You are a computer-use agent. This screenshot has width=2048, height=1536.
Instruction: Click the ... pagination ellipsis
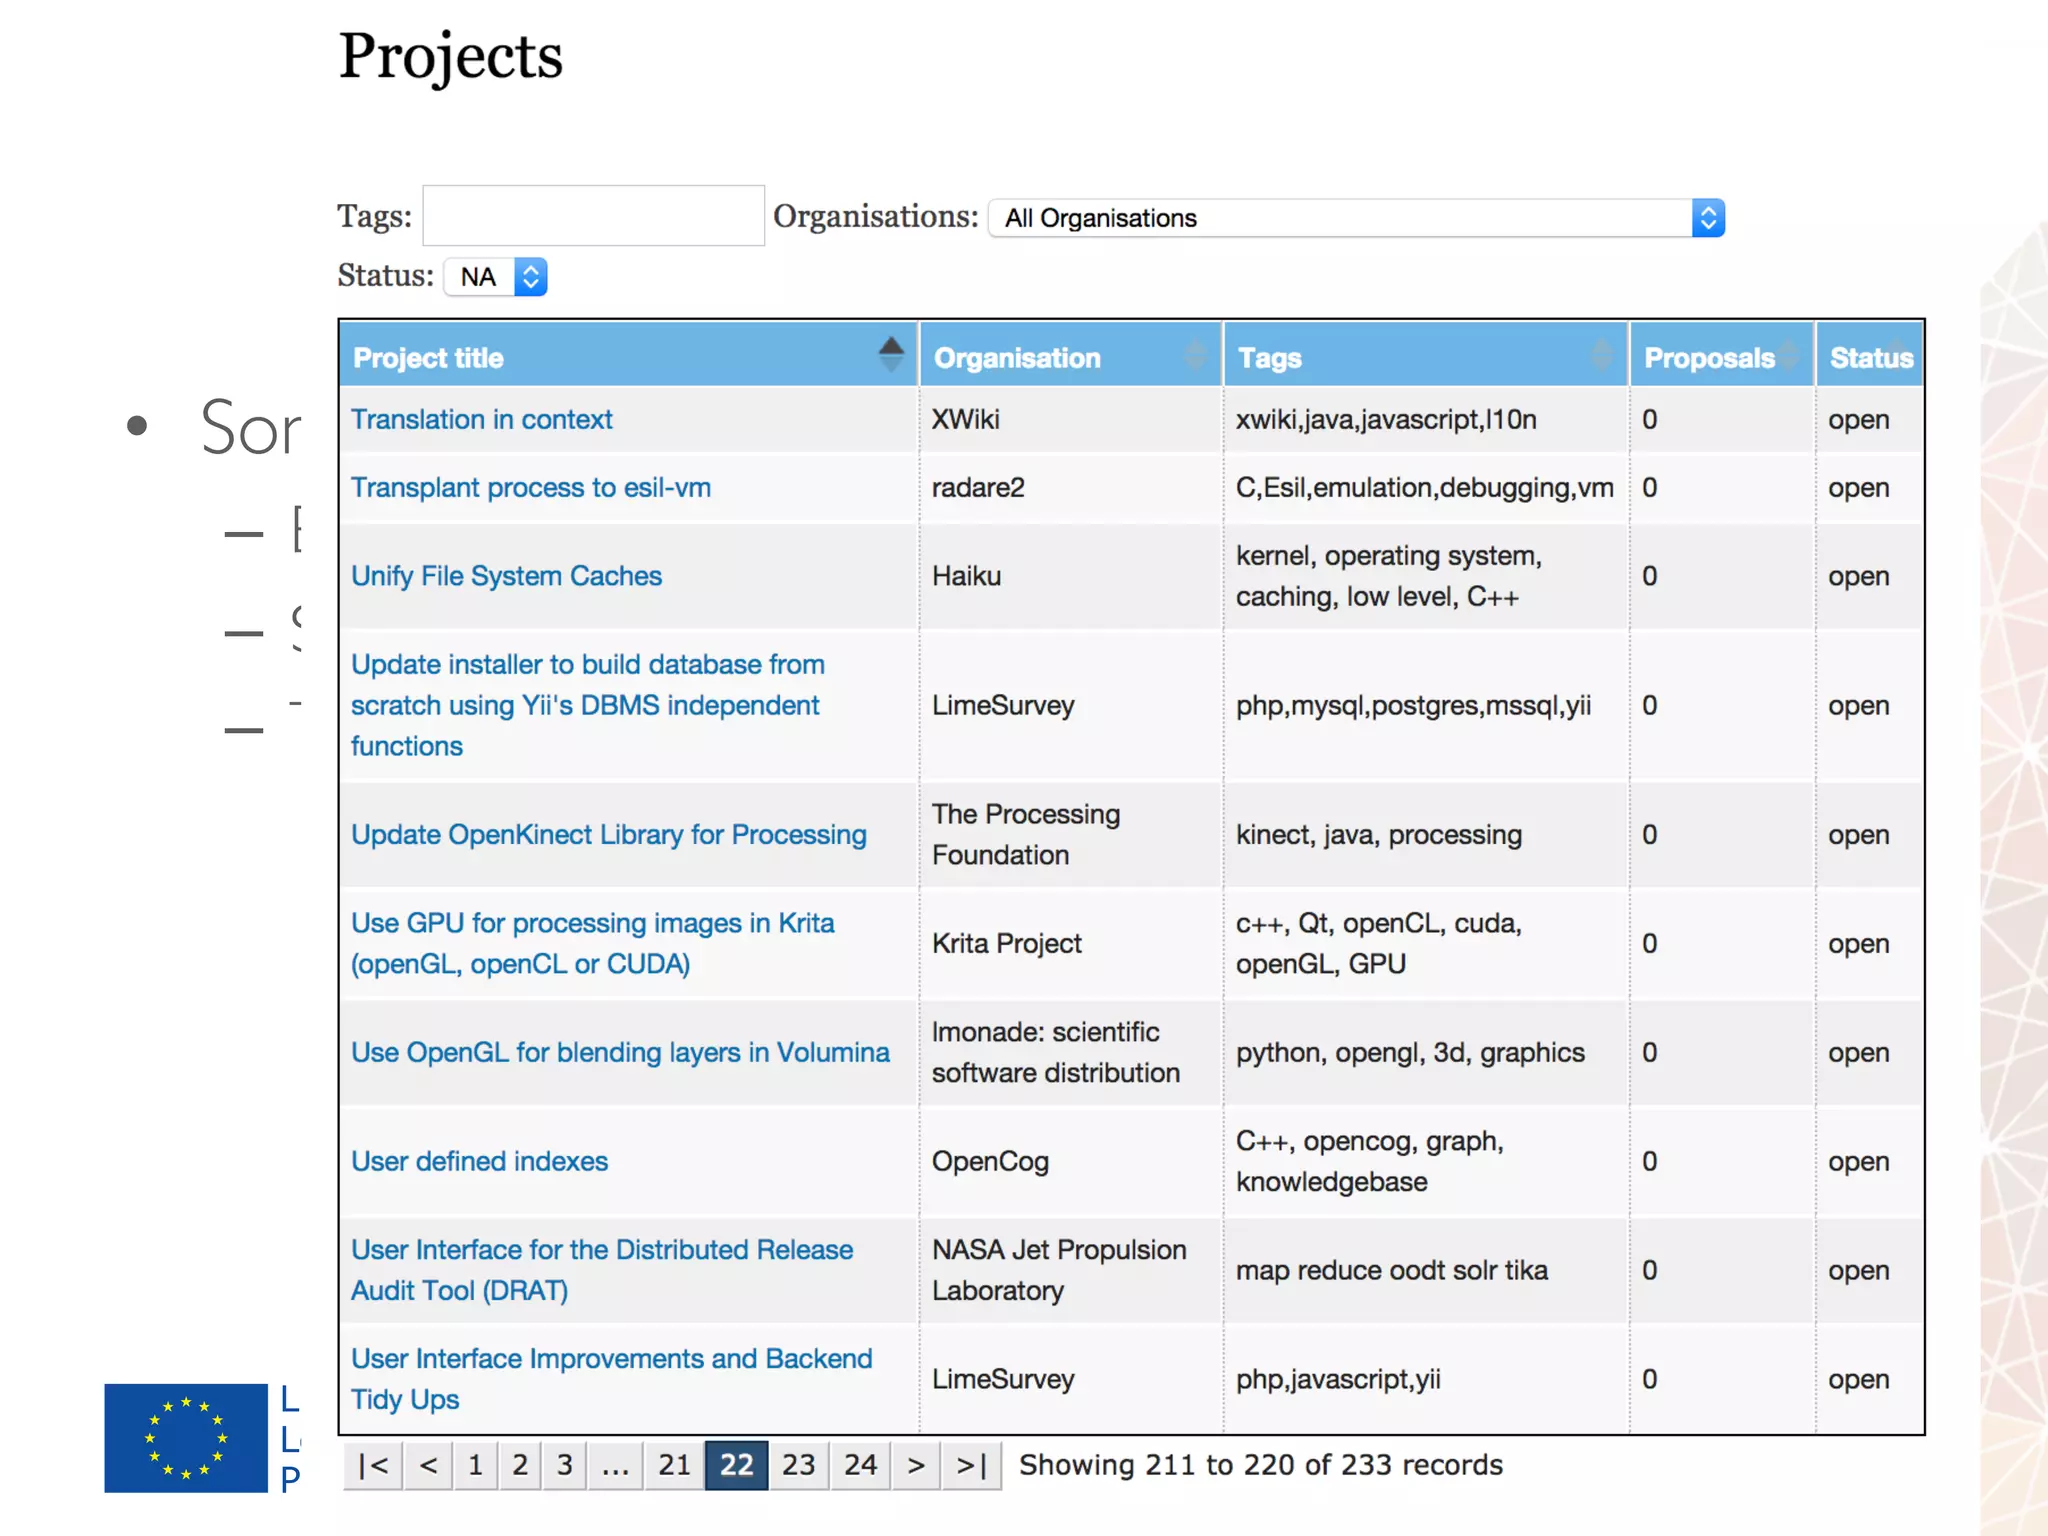(616, 1465)
